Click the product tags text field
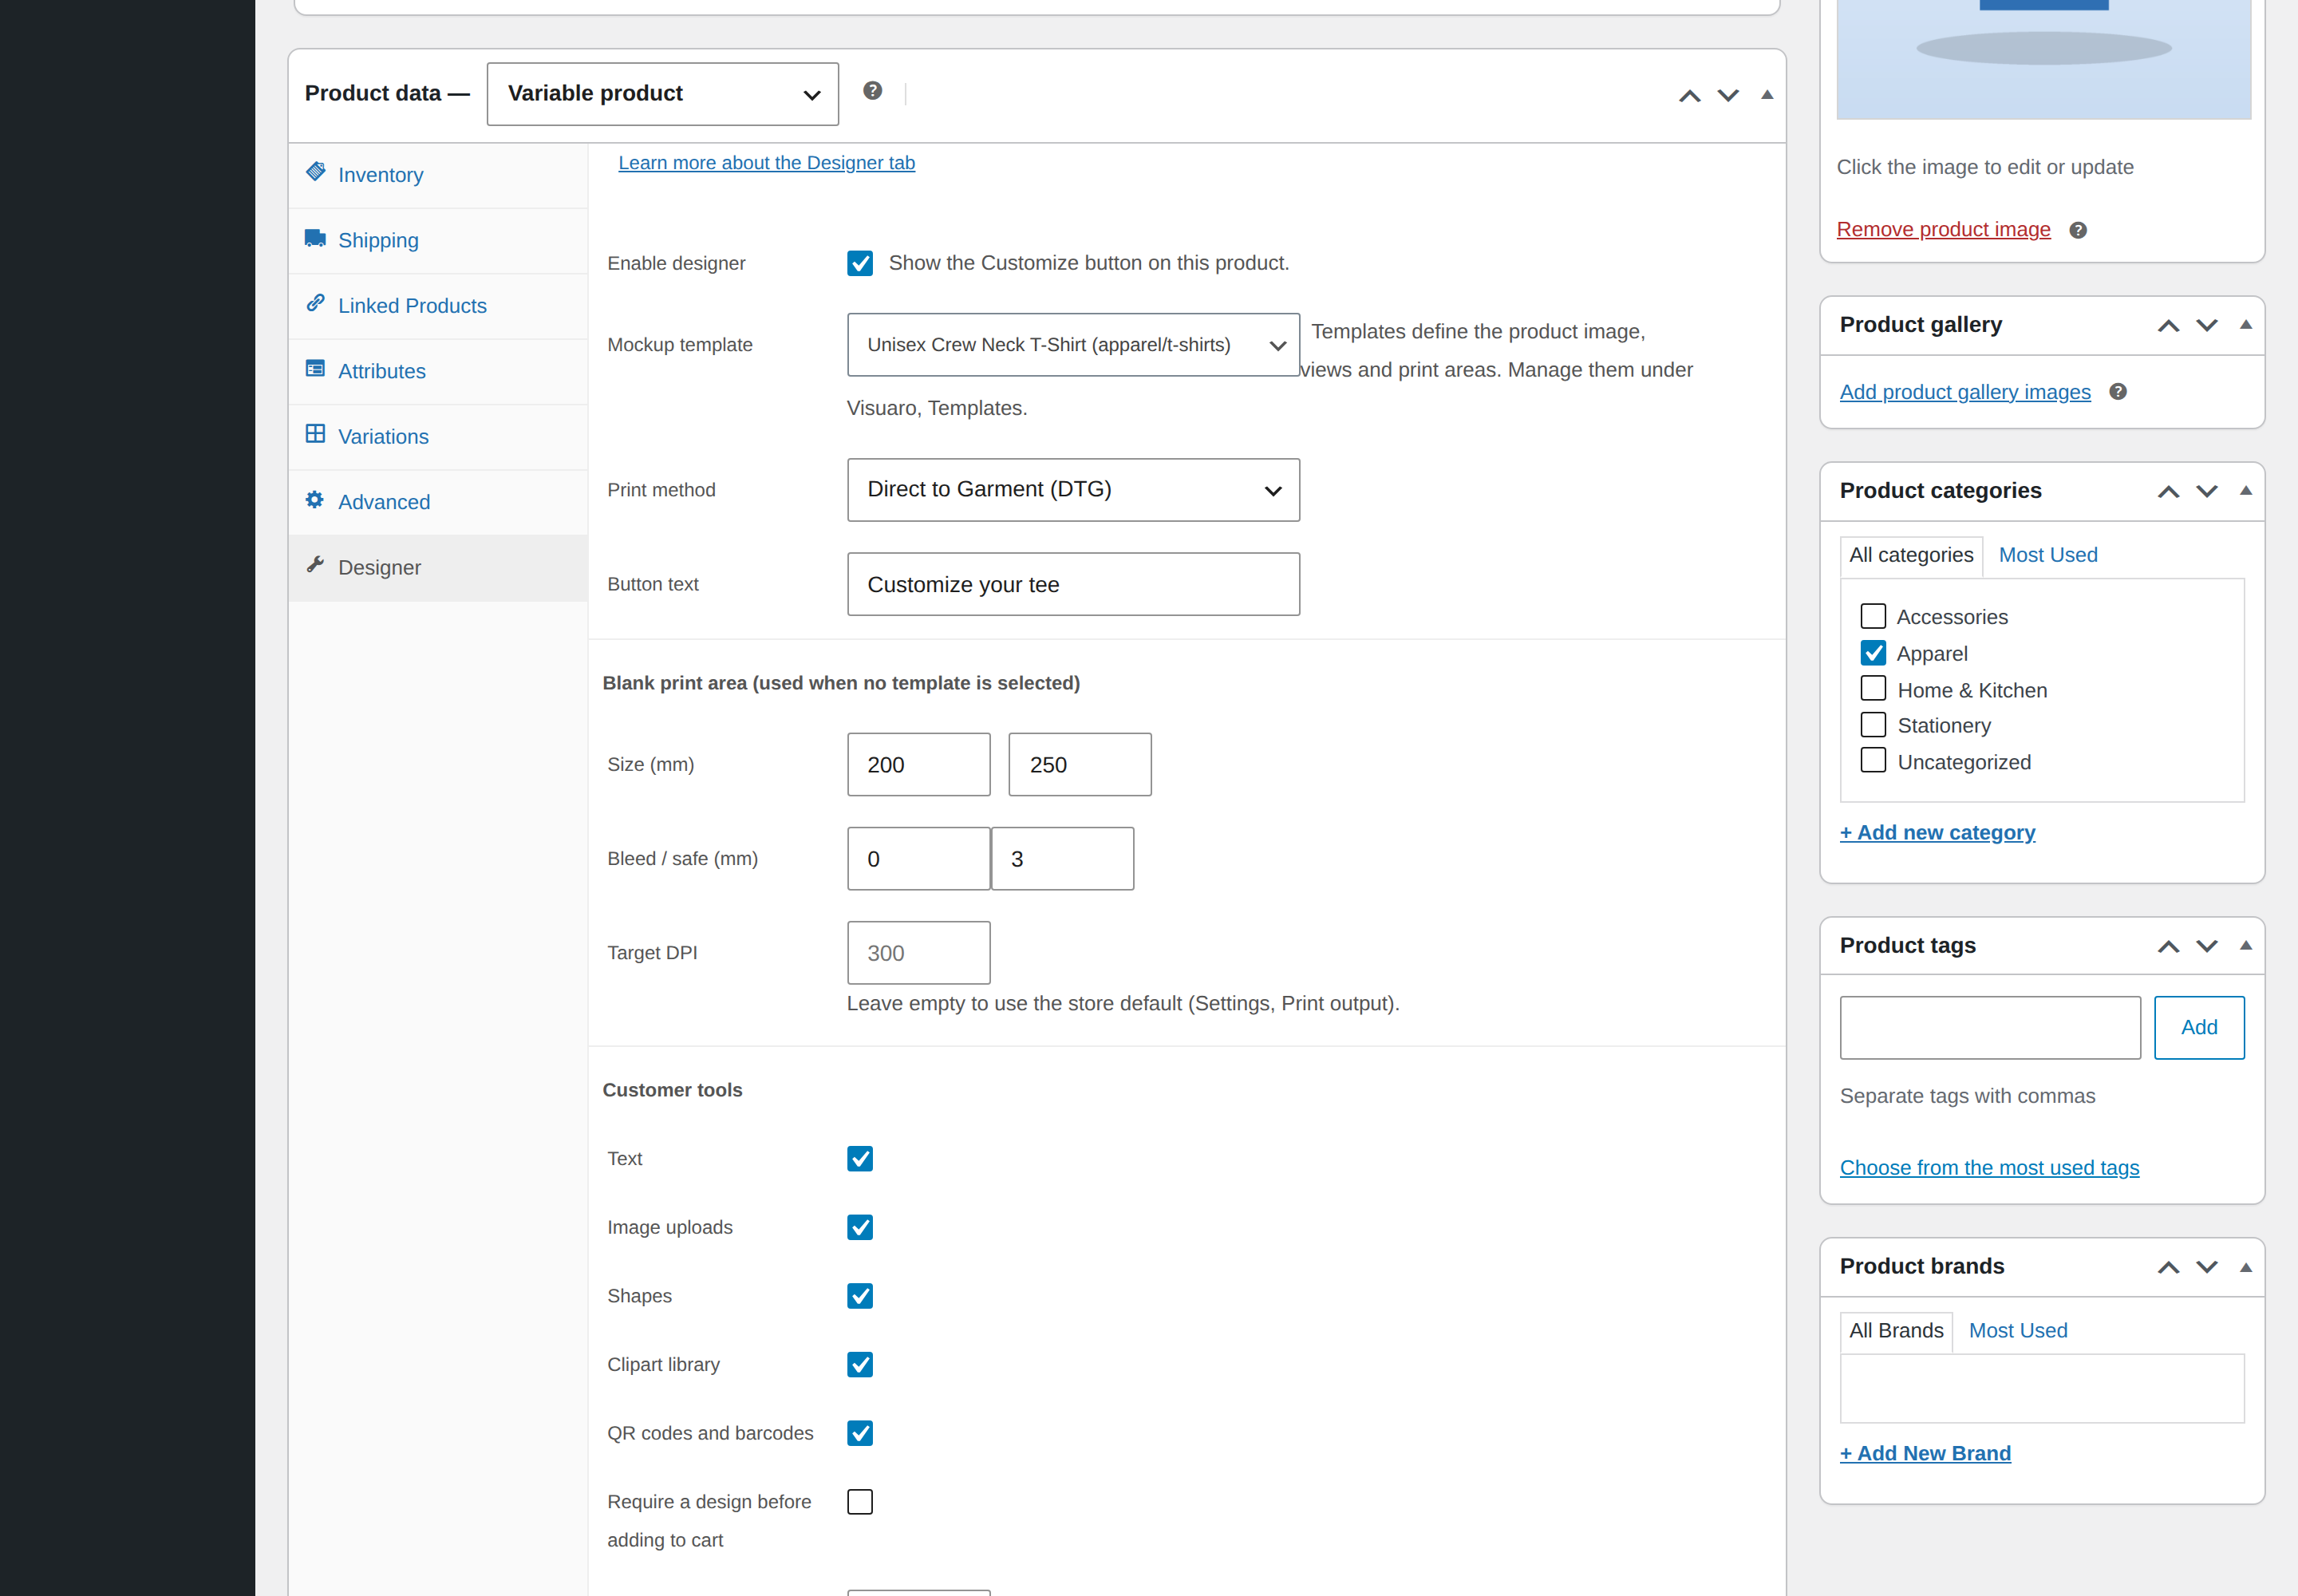The height and width of the screenshot is (1596, 2298). click(x=1990, y=1028)
